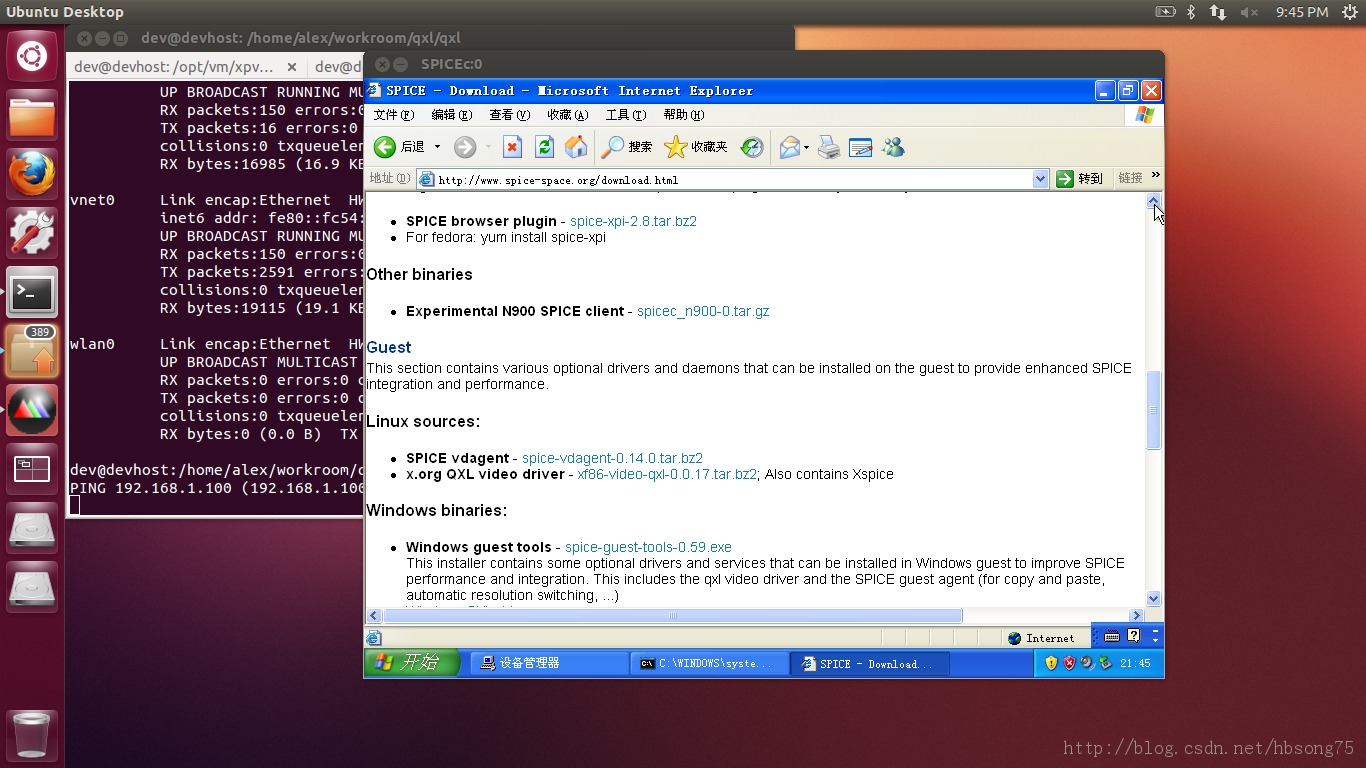Click the horizontal scrollbar thumb on the page
The width and height of the screenshot is (1366, 768).
coord(672,615)
